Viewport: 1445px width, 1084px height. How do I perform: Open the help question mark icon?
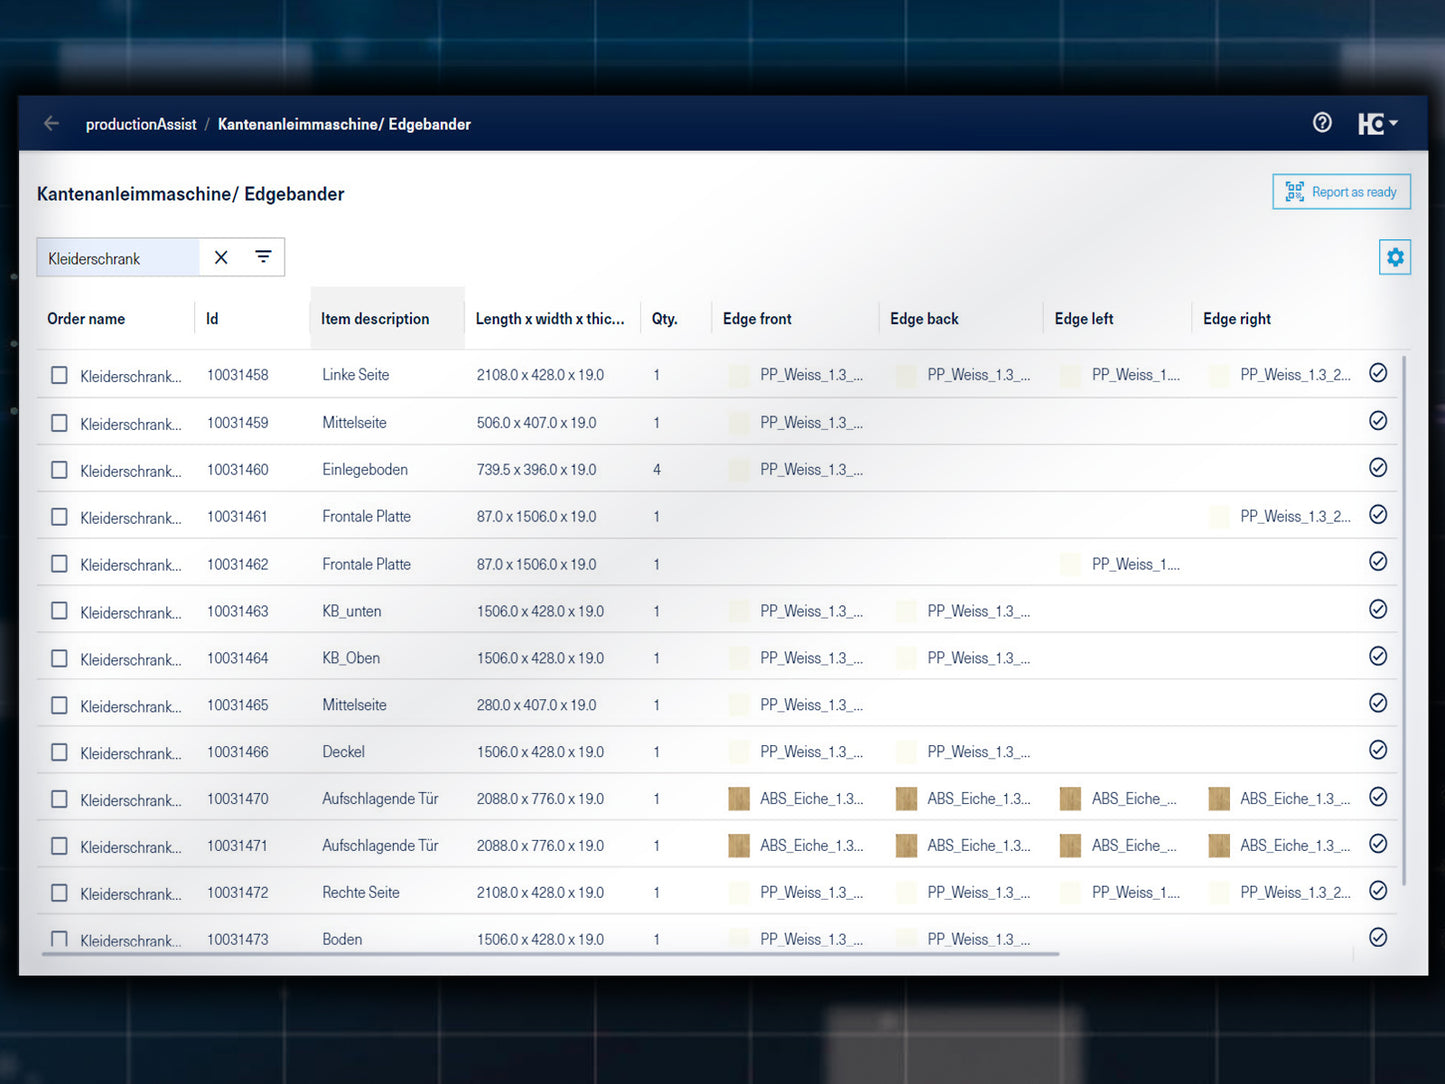[1322, 123]
